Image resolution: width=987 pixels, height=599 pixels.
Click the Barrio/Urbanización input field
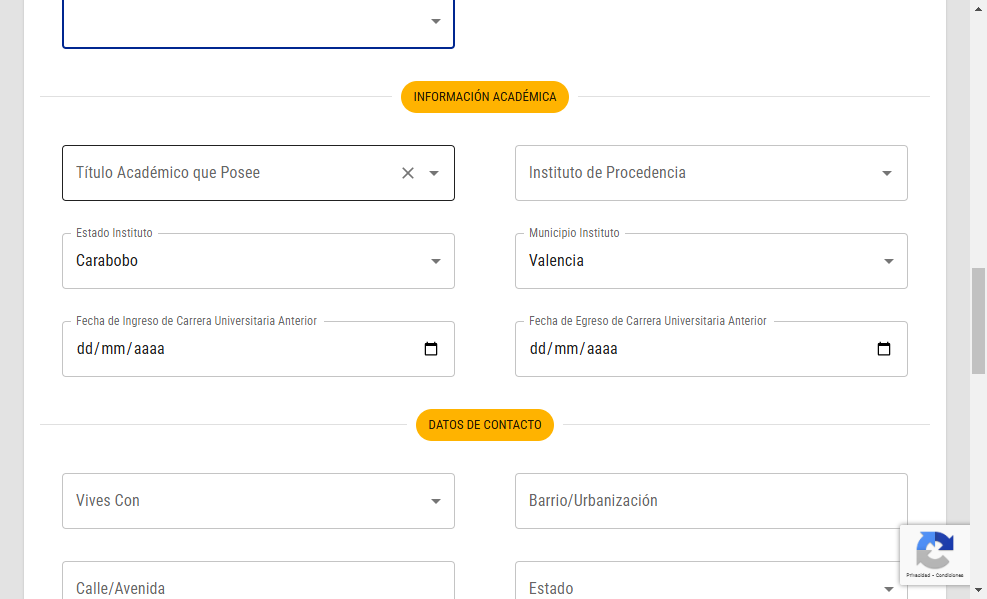[x=711, y=501]
